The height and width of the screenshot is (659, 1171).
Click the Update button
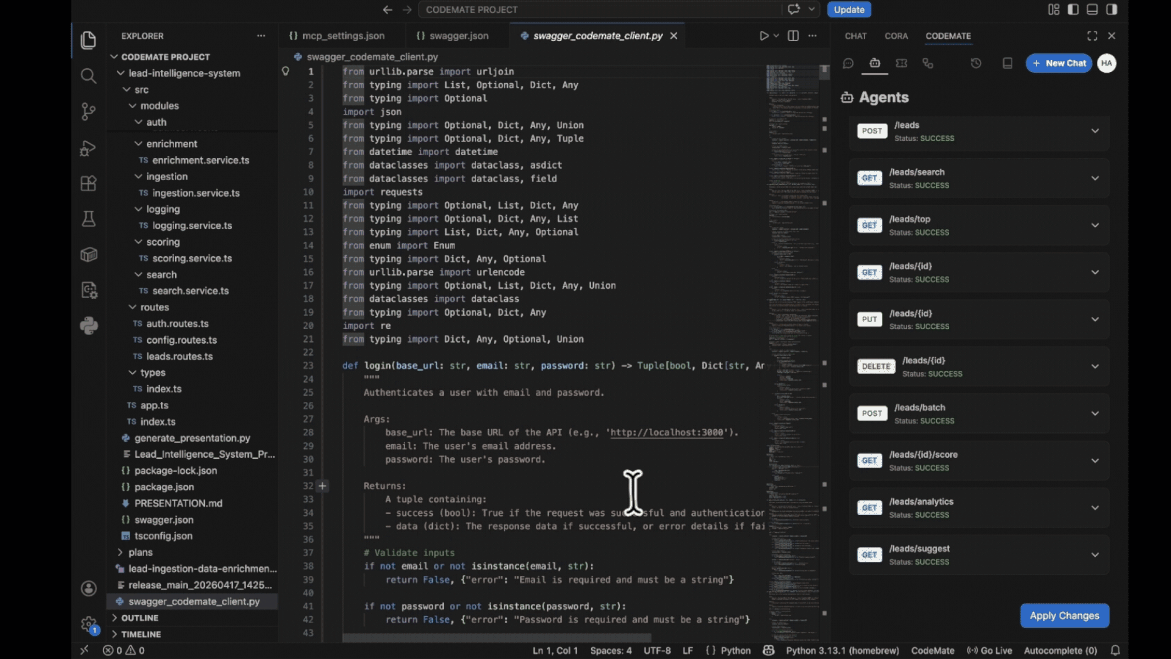coord(848,10)
